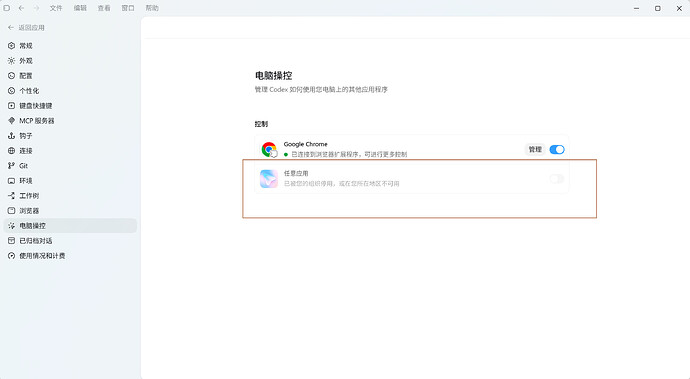The height and width of the screenshot is (379, 690).
Task: Click the 任意应用 title text
Action: [x=296, y=173]
